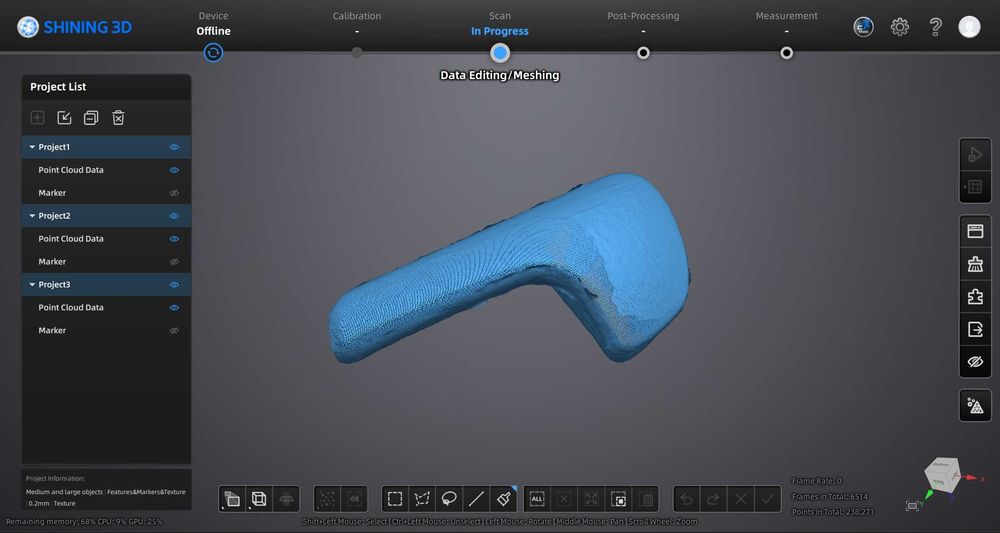Open the Calibration step
Screen dimensions: 1000x533
(x=357, y=24)
